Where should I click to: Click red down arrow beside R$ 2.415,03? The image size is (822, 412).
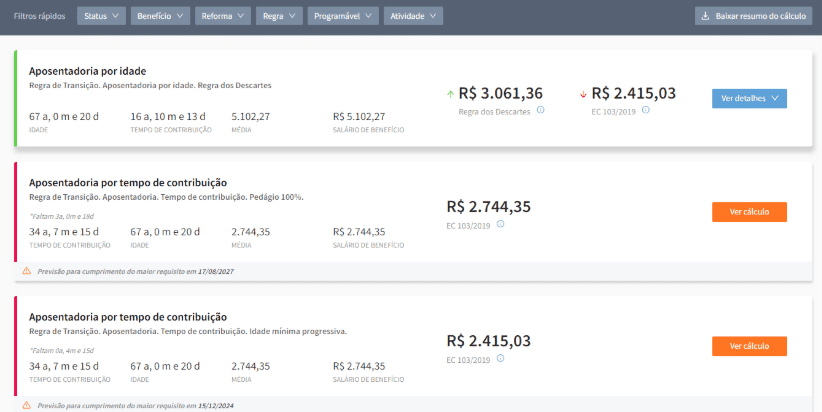click(x=583, y=95)
